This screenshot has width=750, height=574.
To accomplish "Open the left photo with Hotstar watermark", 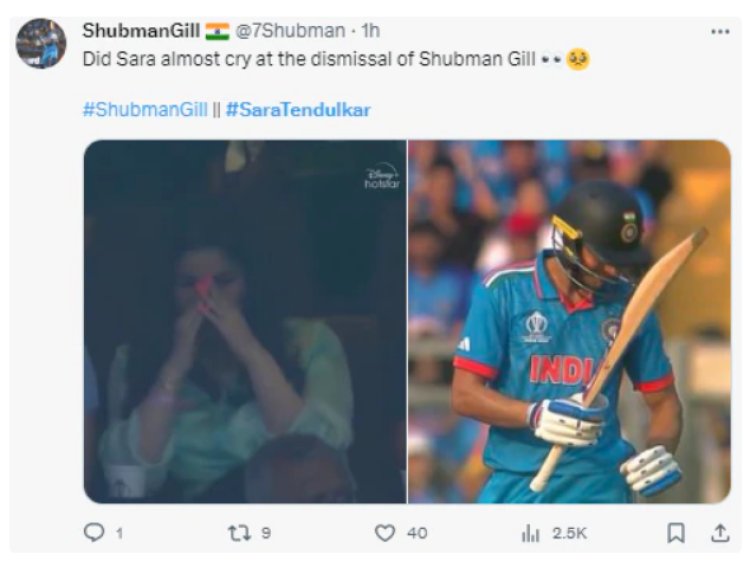I will [x=245, y=321].
